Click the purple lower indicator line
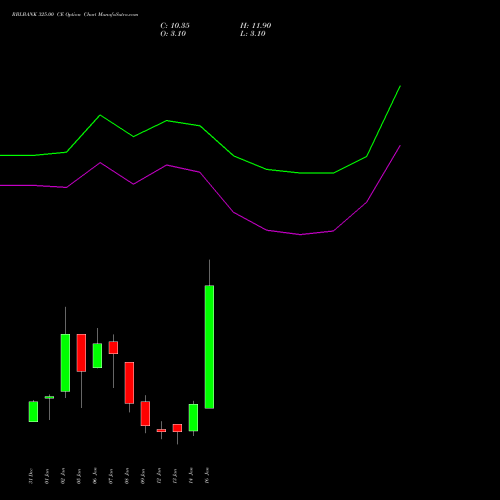 pos(200,172)
